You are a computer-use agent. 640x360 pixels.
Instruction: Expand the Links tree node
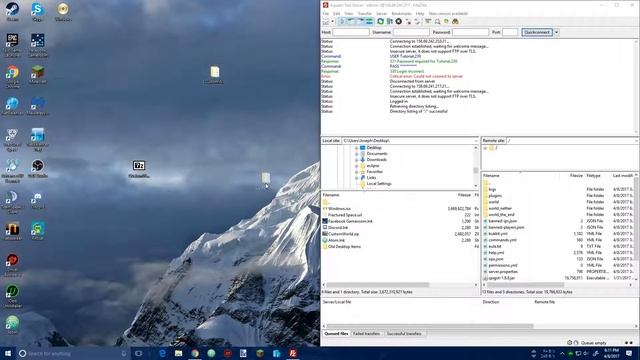click(356, 178)
